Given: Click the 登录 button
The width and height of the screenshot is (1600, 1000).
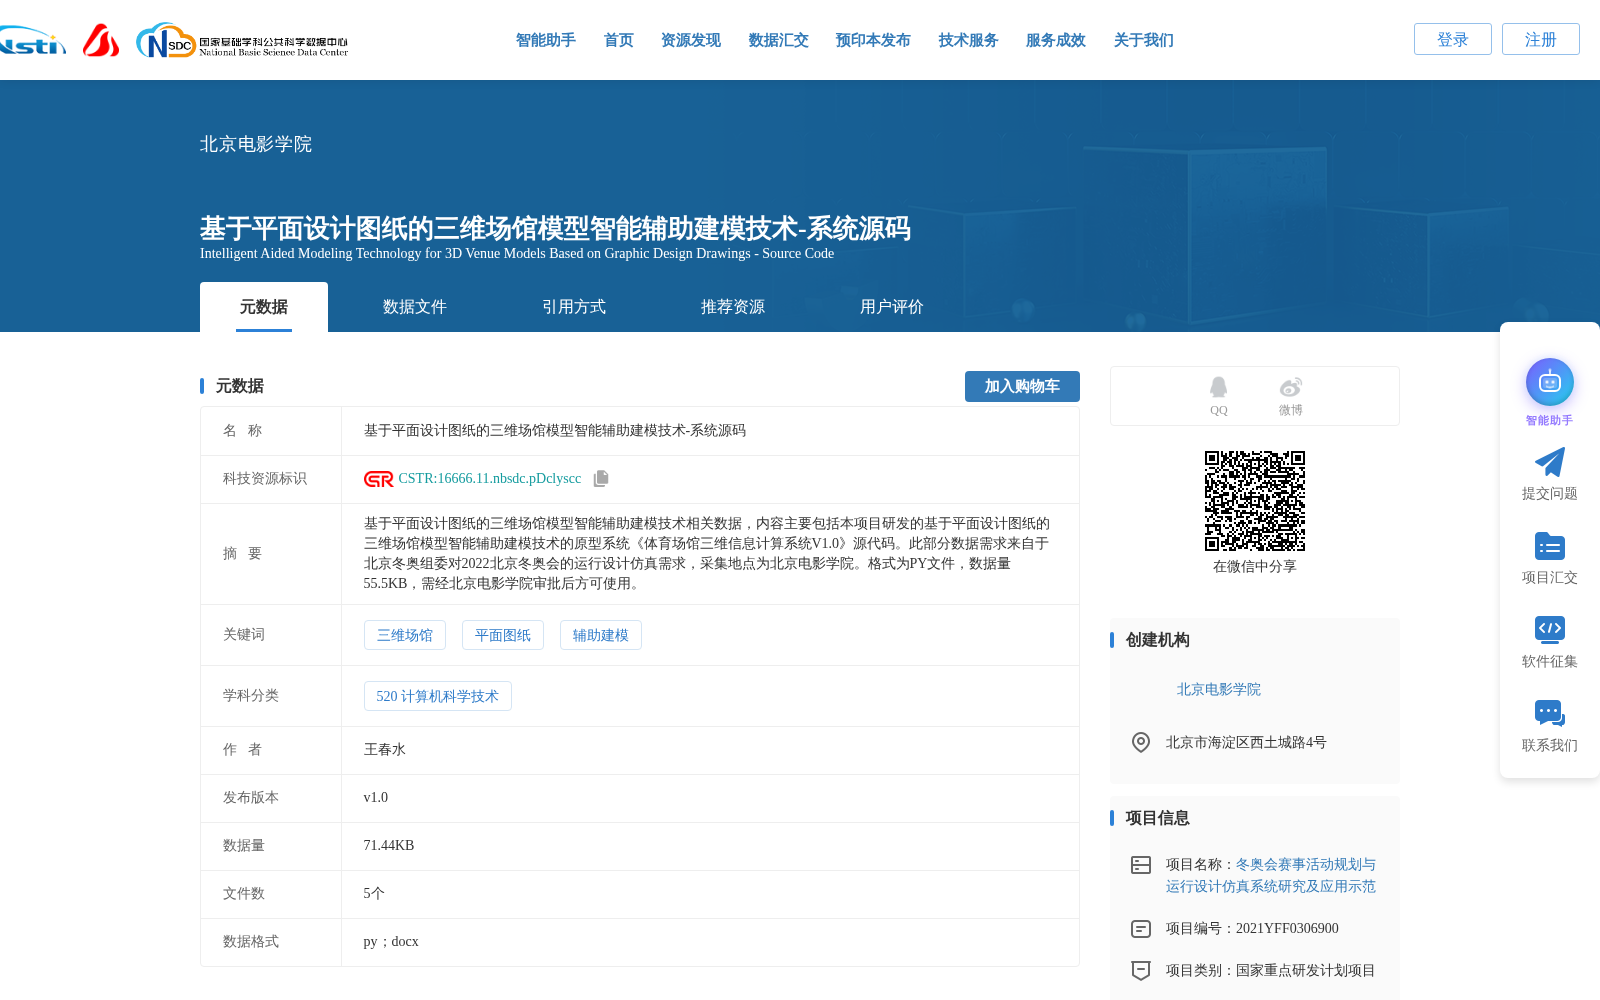Looking at the screenshot, I should (1453, 39).
